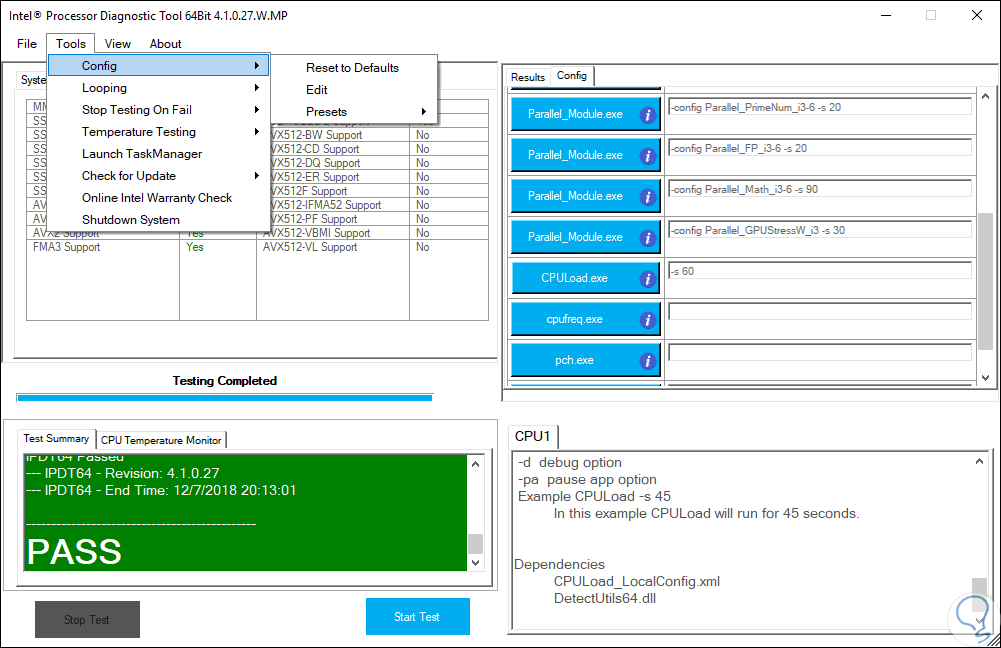Viewport: 1001px width, 648px height.
Task: Click the FMA3 Support row label
Action: 66,247
